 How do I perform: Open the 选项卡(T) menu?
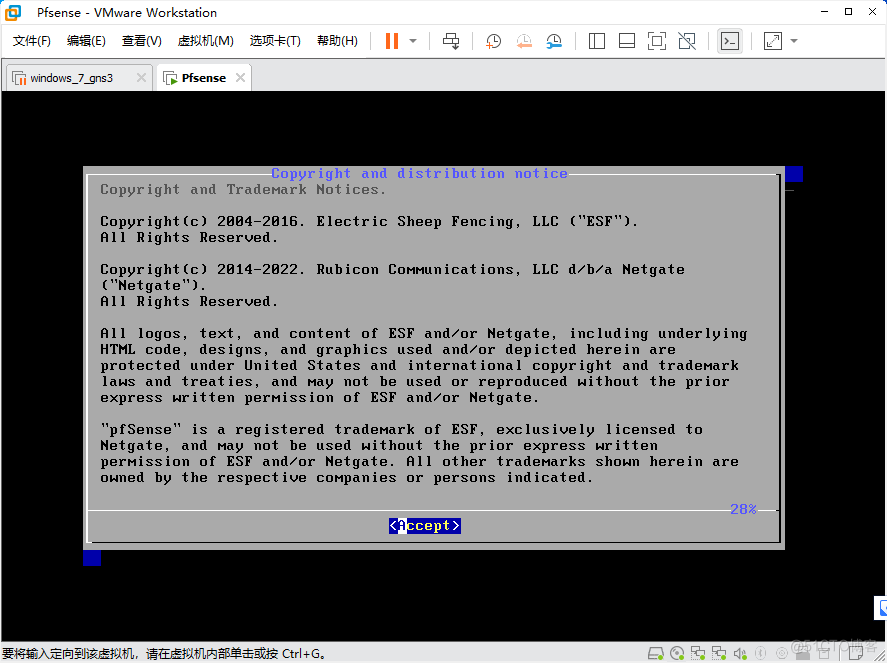point(275,41)
